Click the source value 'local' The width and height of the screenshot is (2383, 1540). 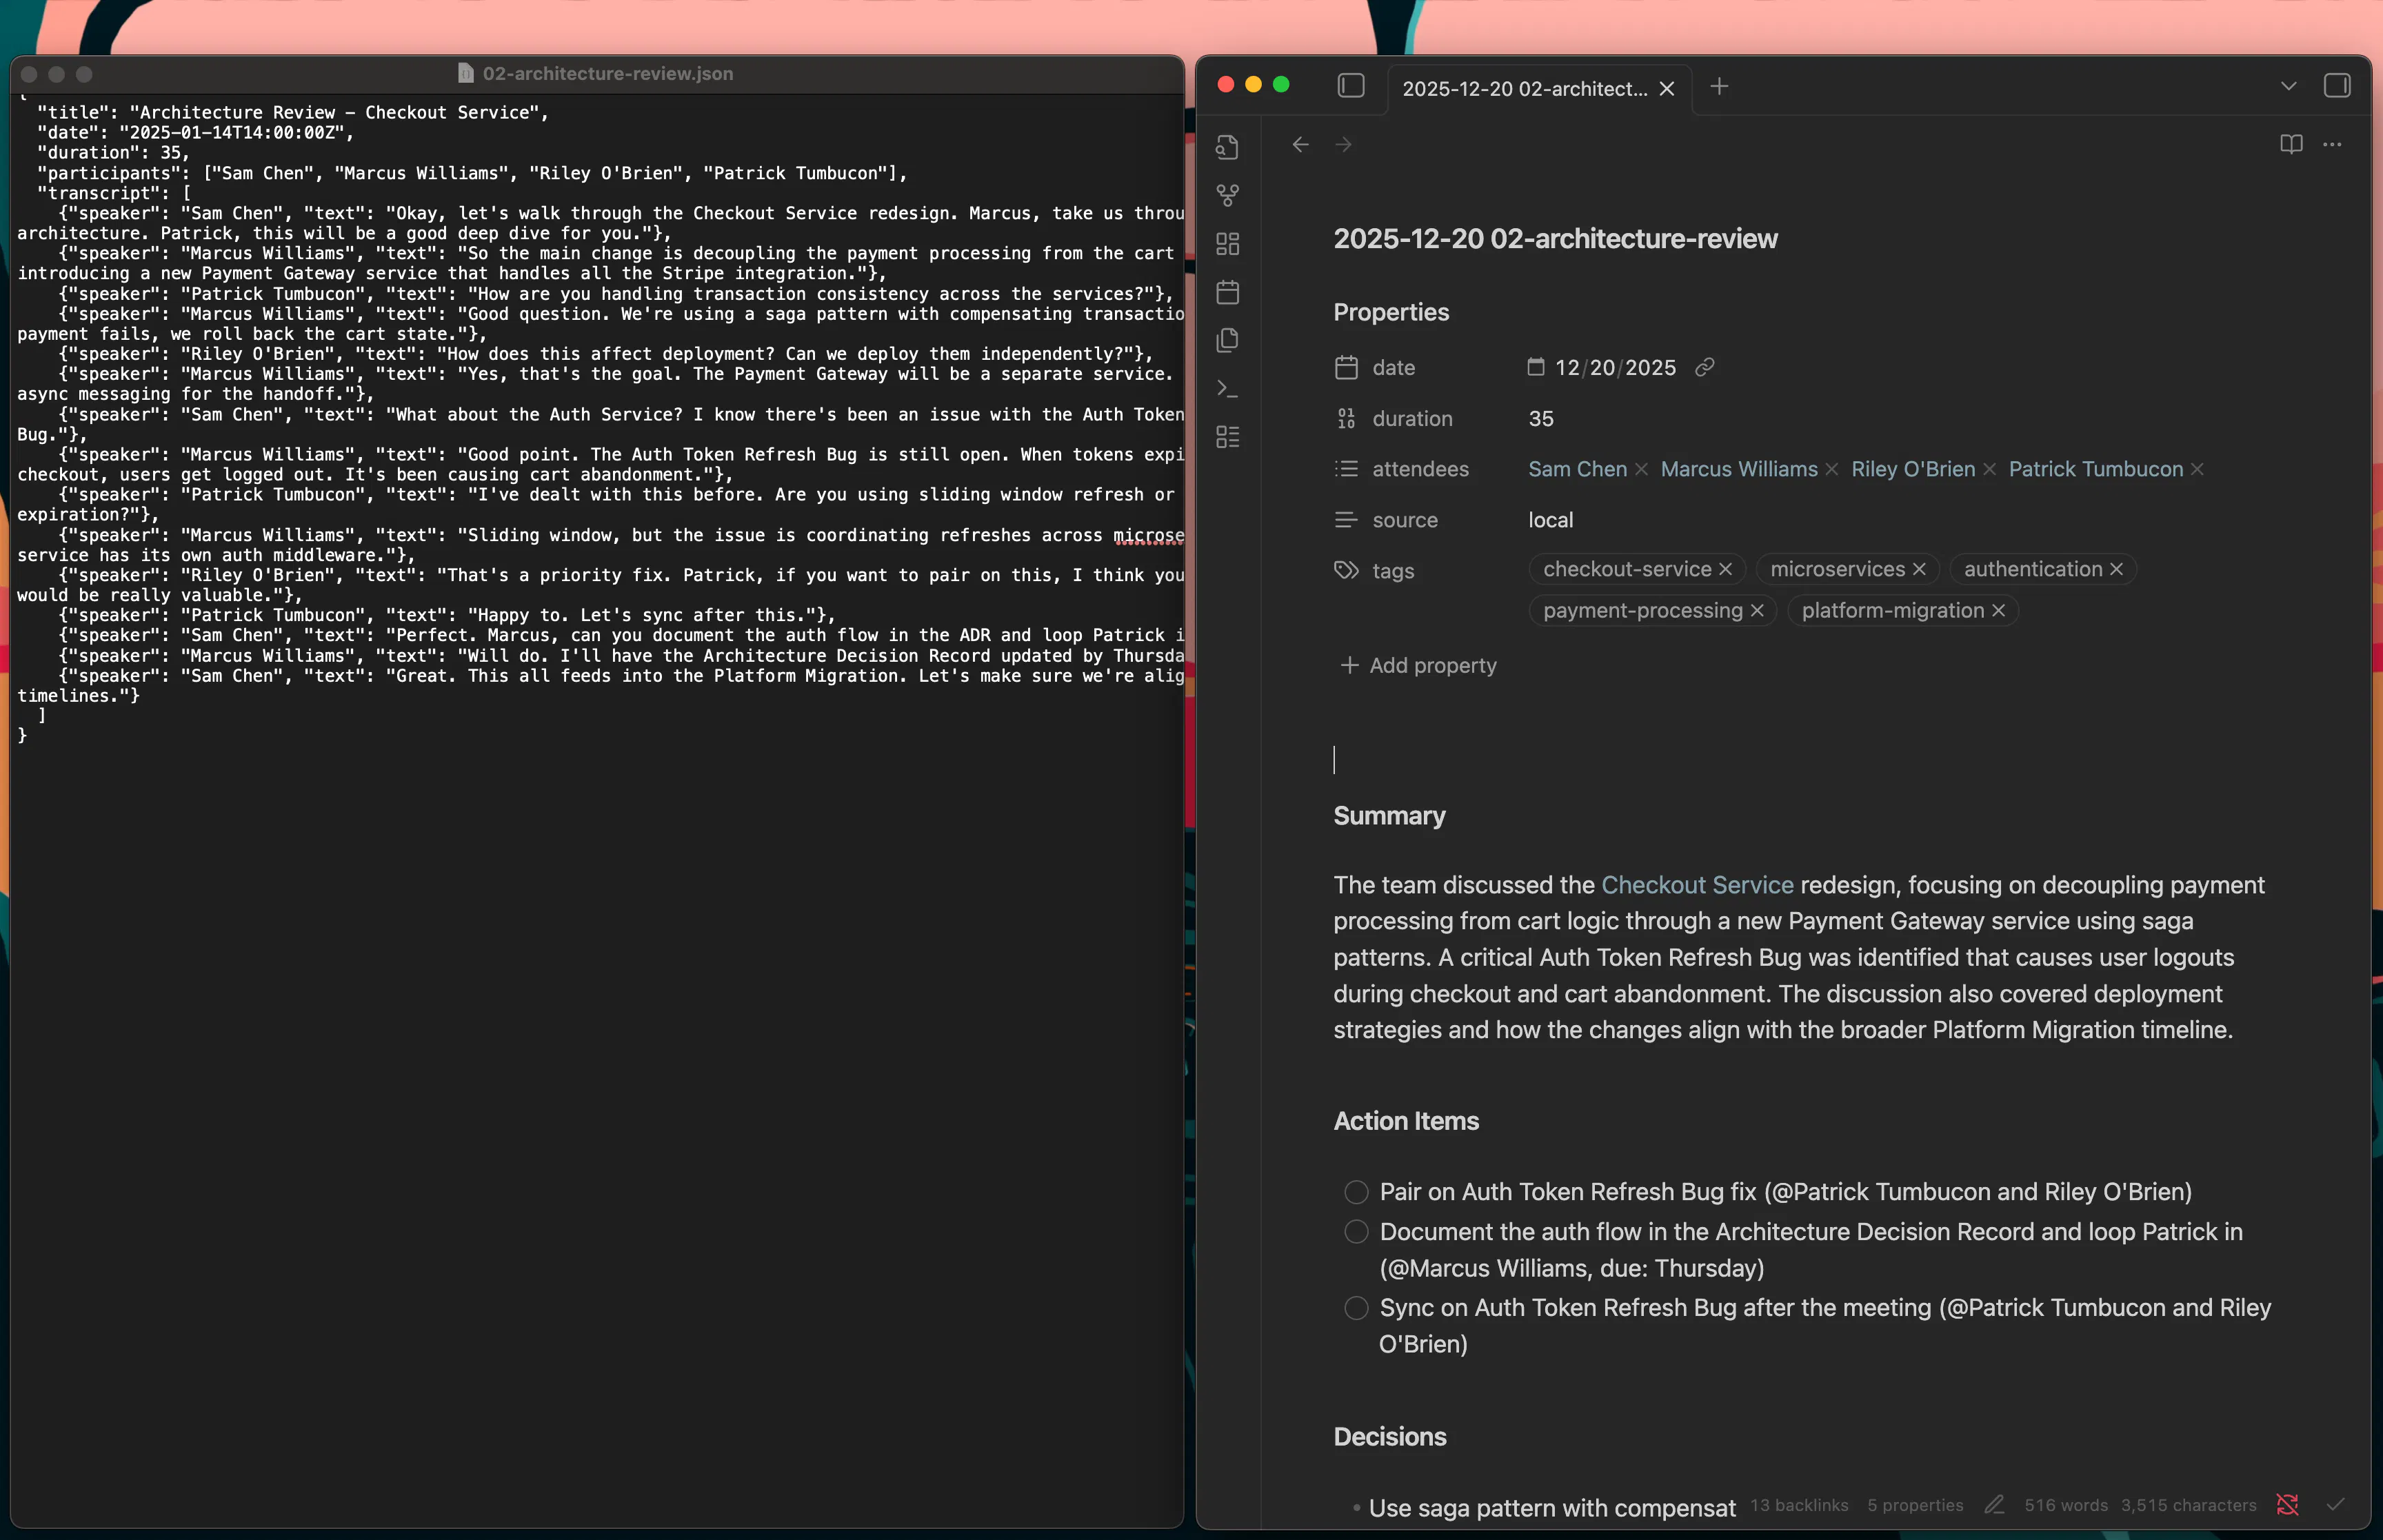point(1550,520)
